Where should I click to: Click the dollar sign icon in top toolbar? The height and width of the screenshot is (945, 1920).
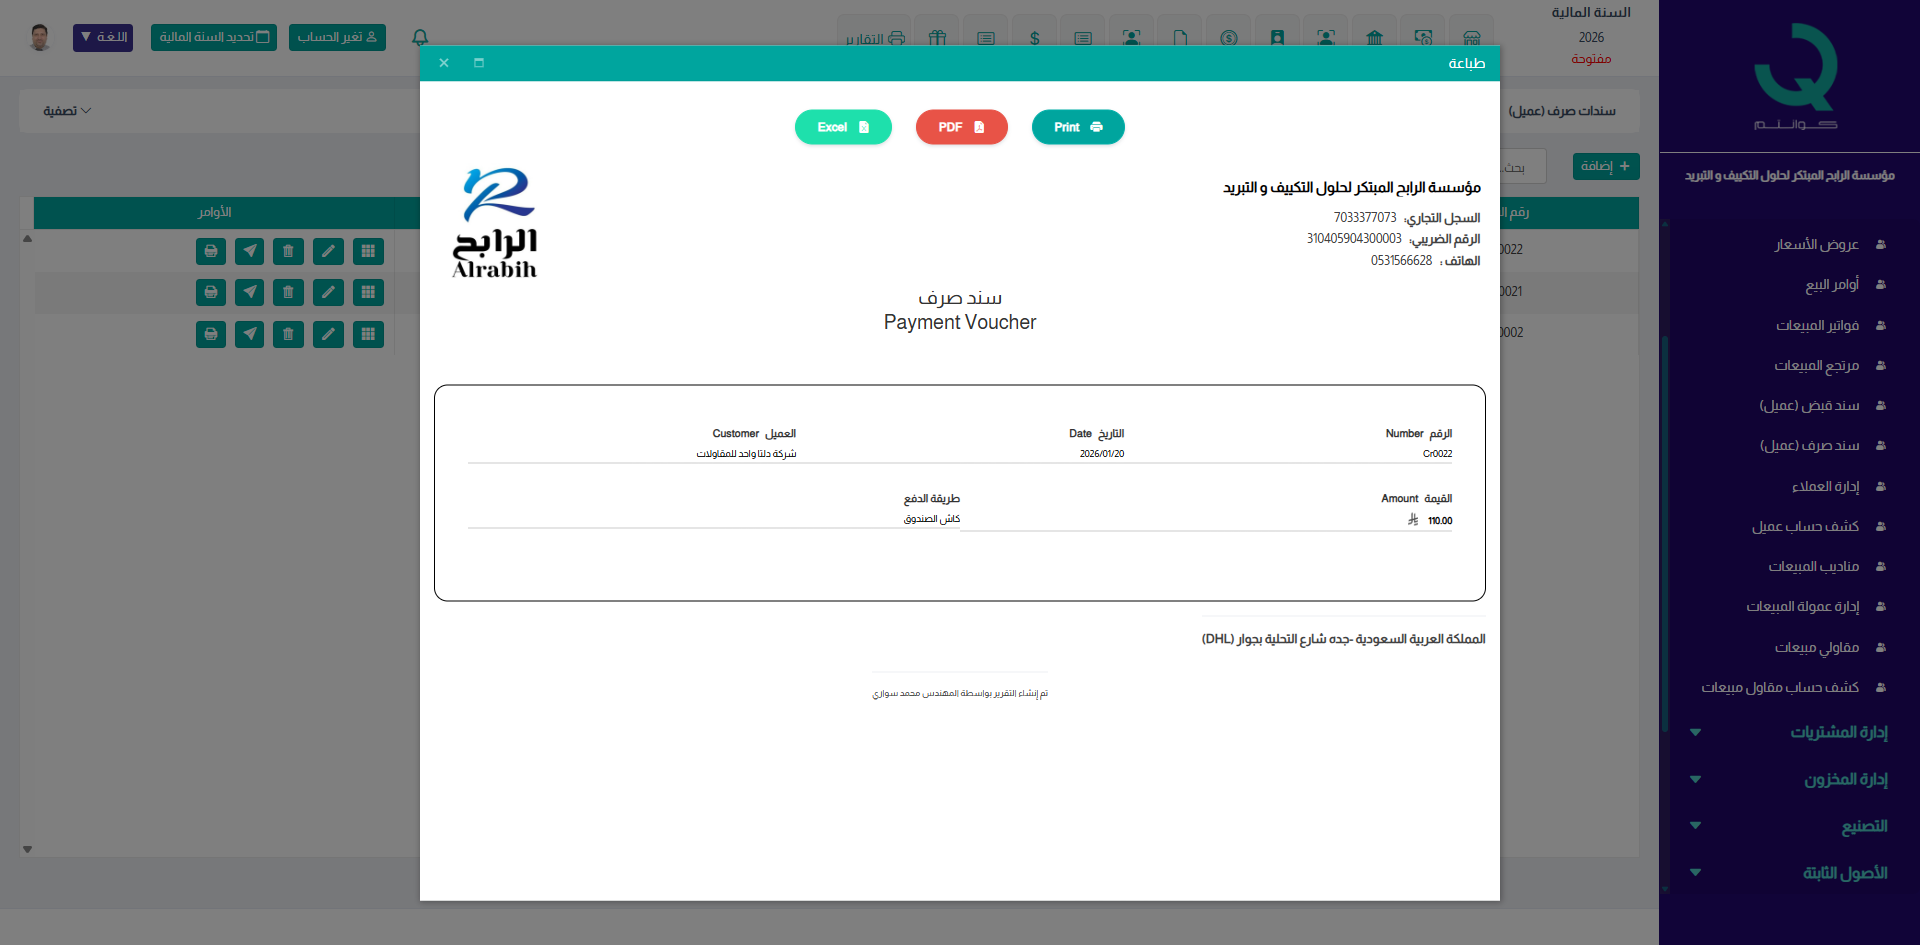(1034, 38)
